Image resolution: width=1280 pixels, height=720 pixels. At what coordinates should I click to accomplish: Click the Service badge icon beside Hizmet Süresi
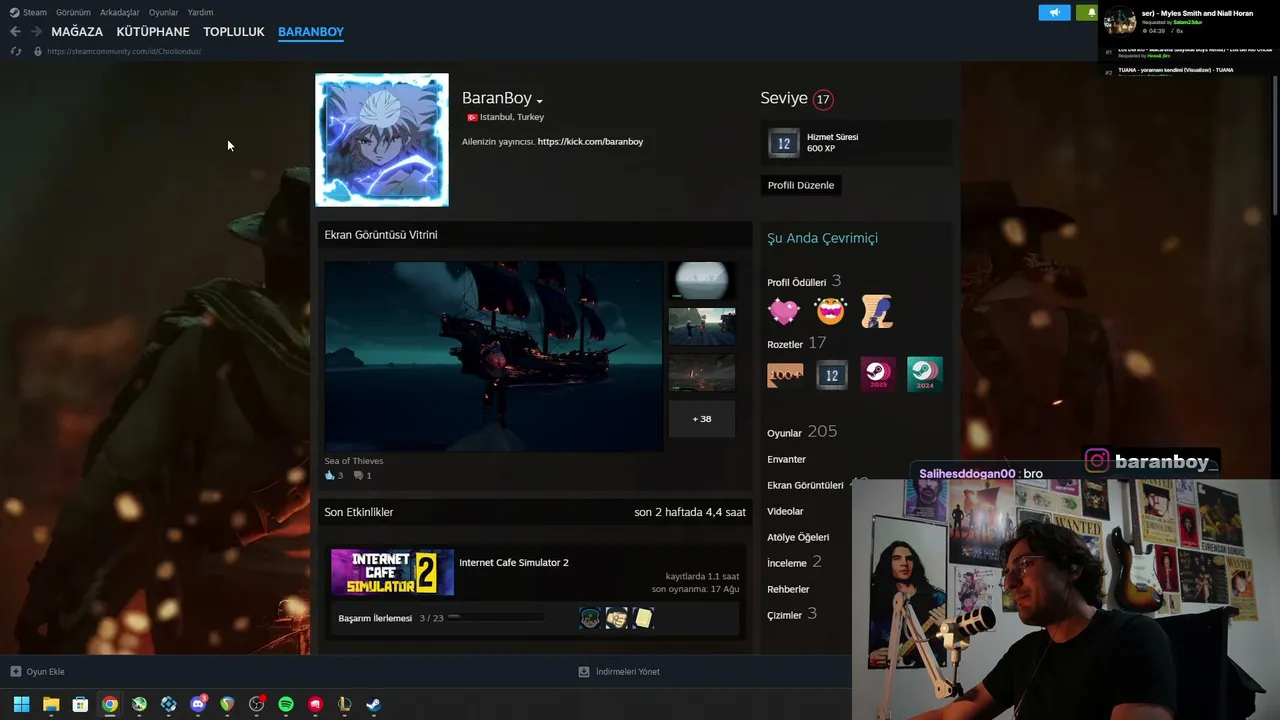784,143
